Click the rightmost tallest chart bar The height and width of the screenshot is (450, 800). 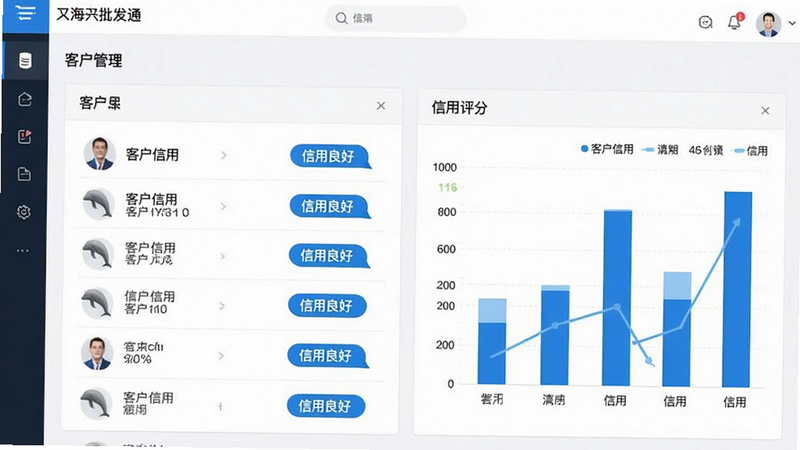[x=737, y=289]
